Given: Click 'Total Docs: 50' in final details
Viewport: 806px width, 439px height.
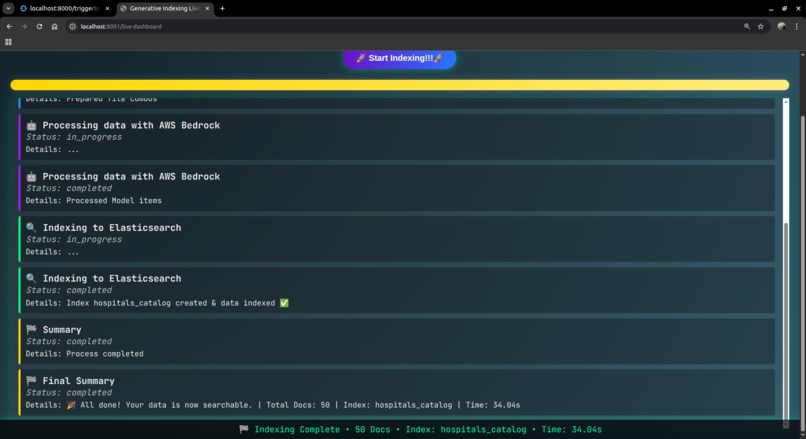Looking at the screenshot, I should [x=298, y=405].
